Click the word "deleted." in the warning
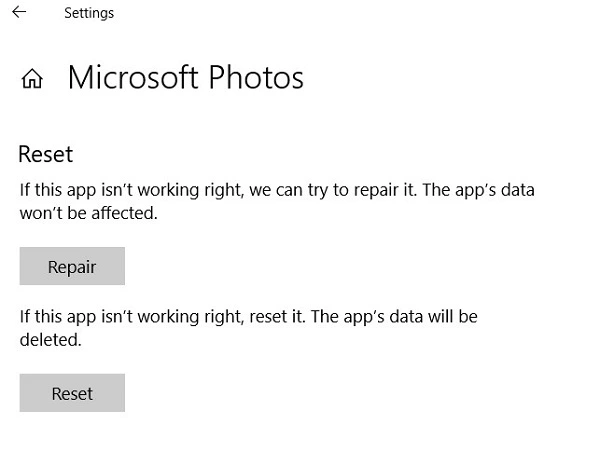Image resolution: width=600 pixels, height=465 pixels. 50,340
